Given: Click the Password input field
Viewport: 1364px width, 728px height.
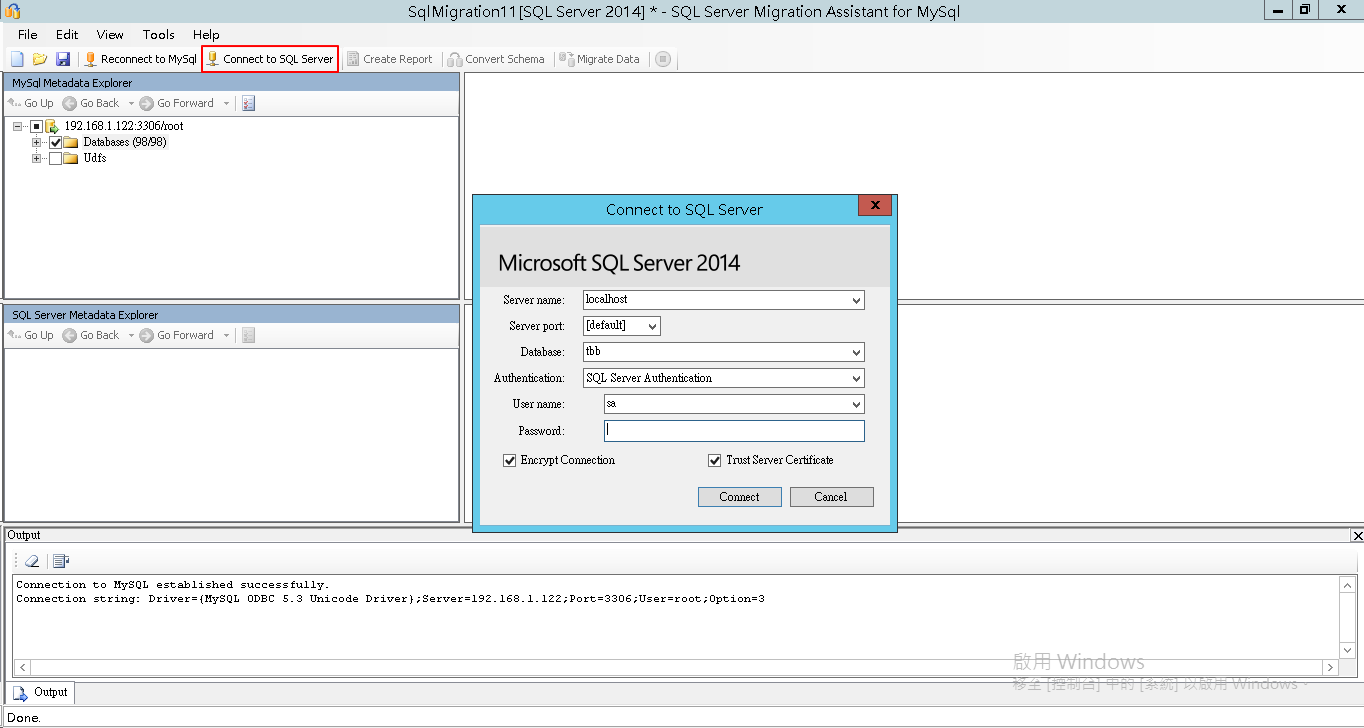Looking at the screenshot, I should [x=734, y=431].
